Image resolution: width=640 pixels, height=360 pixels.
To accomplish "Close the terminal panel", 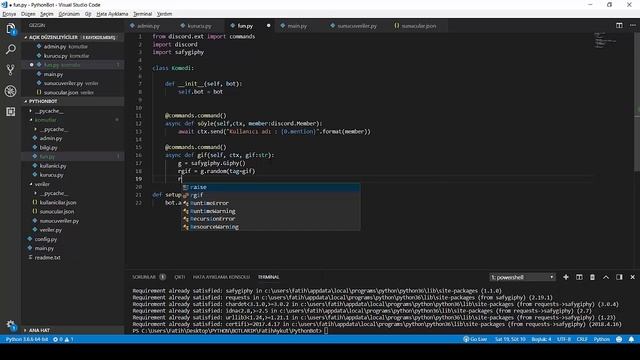I will click(x=633, y=277).
